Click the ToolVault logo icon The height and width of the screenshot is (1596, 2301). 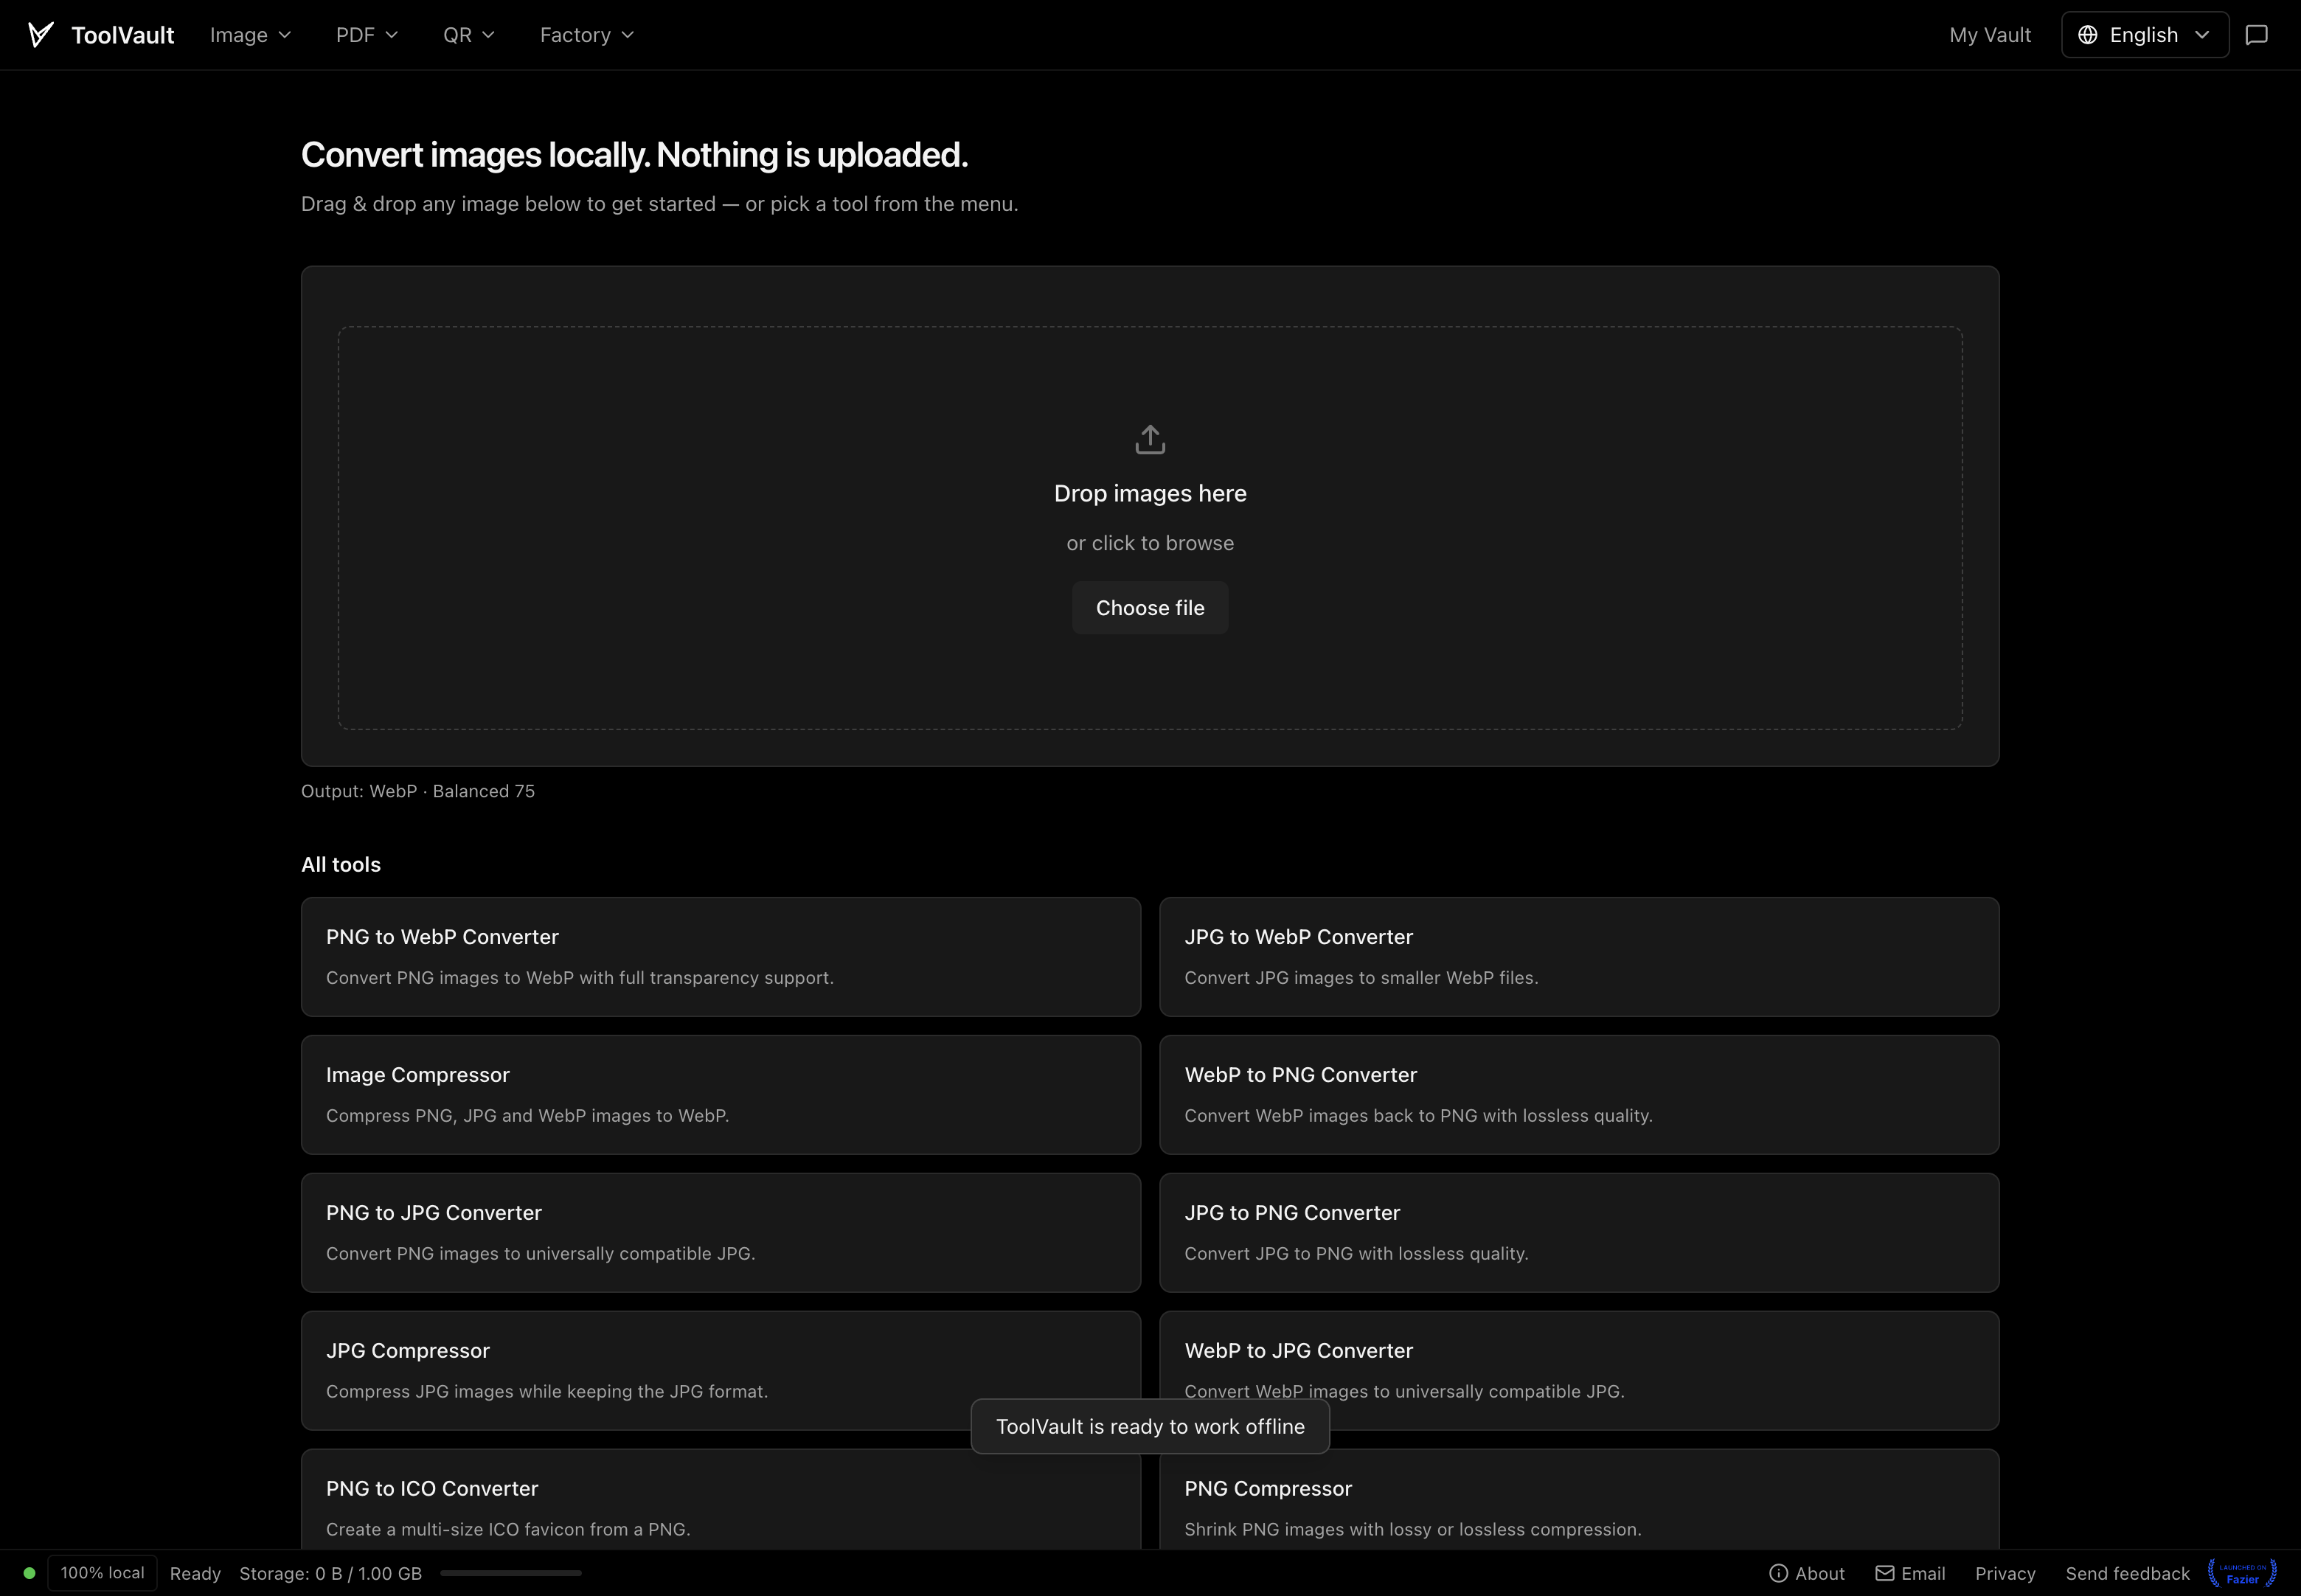[40, 35]
